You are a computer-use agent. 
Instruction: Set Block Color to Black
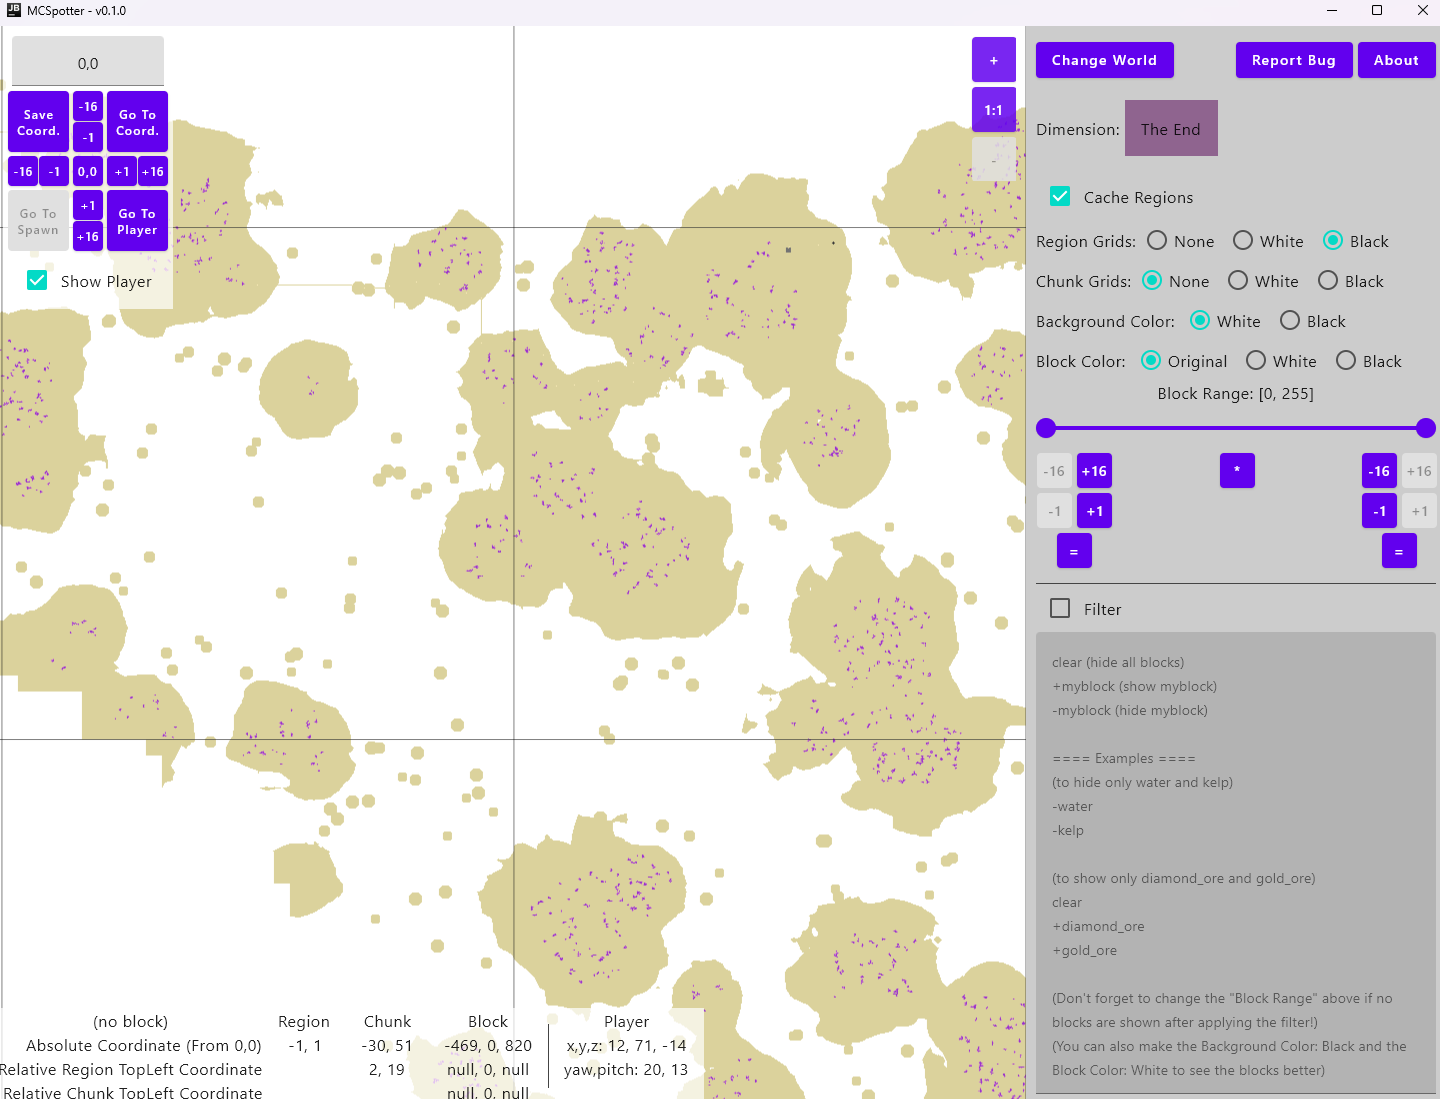tap(1346, 361)
